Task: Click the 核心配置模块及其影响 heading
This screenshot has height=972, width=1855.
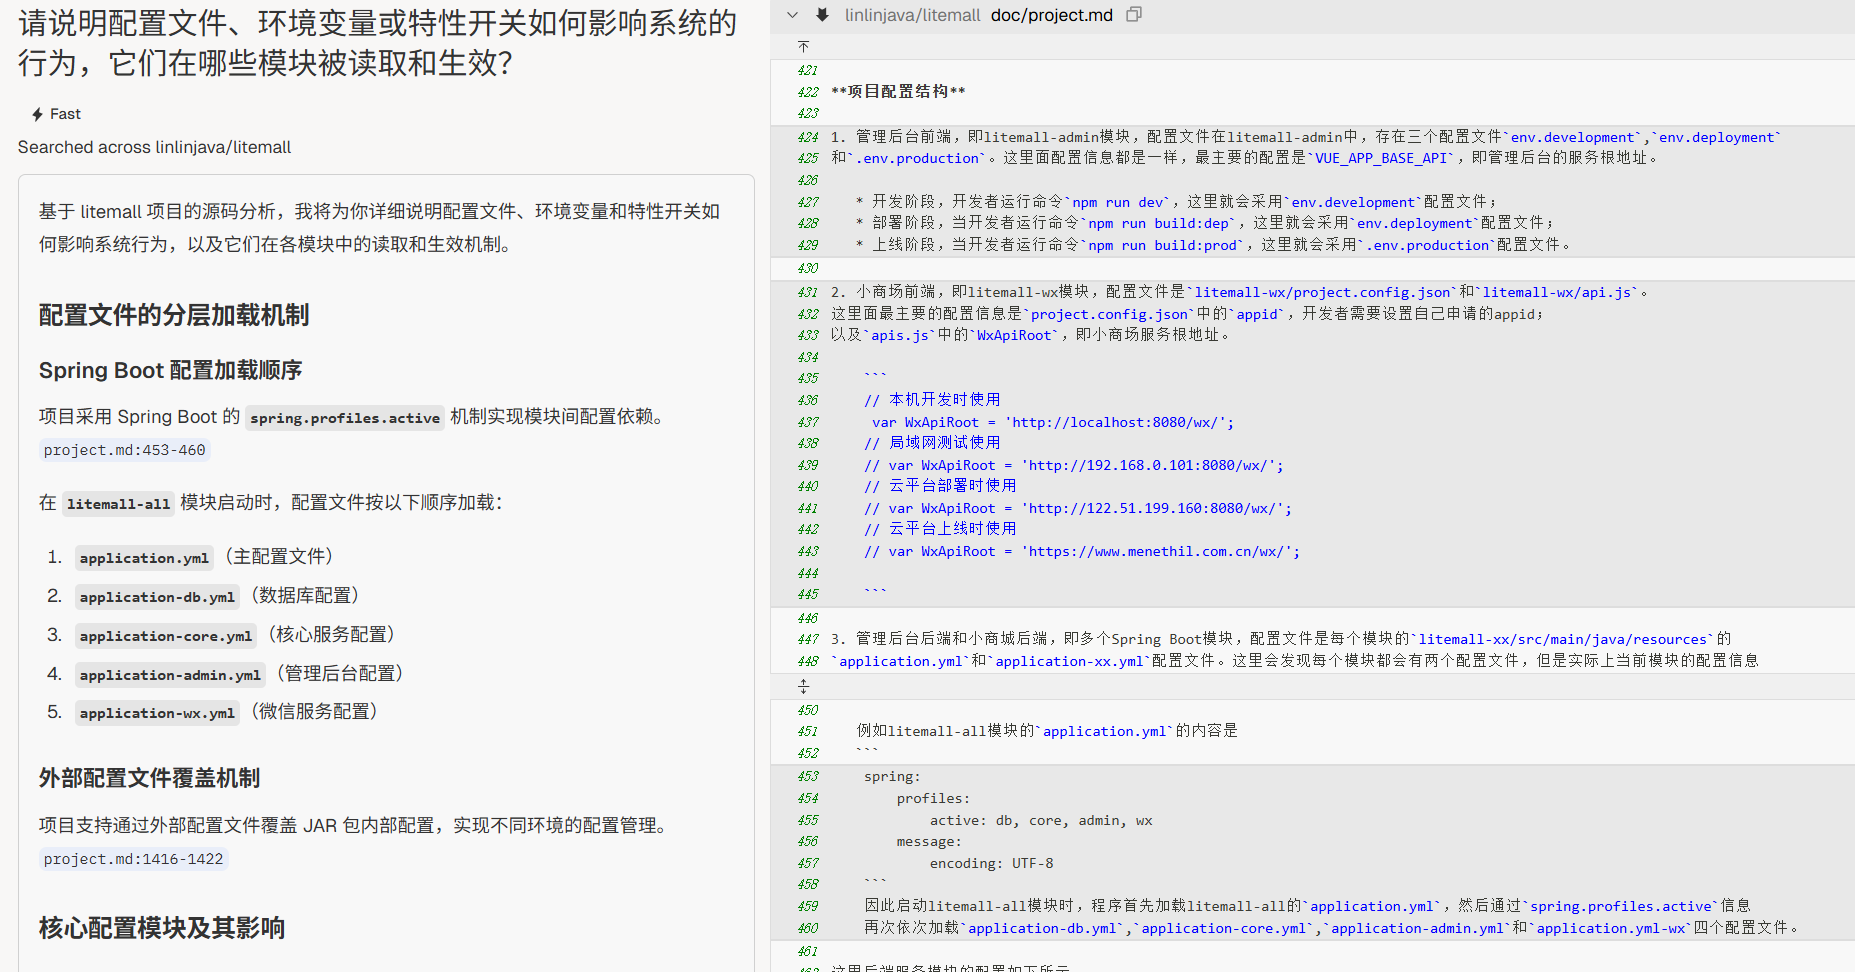Action: pyautogui.click(x=162, y=928)
